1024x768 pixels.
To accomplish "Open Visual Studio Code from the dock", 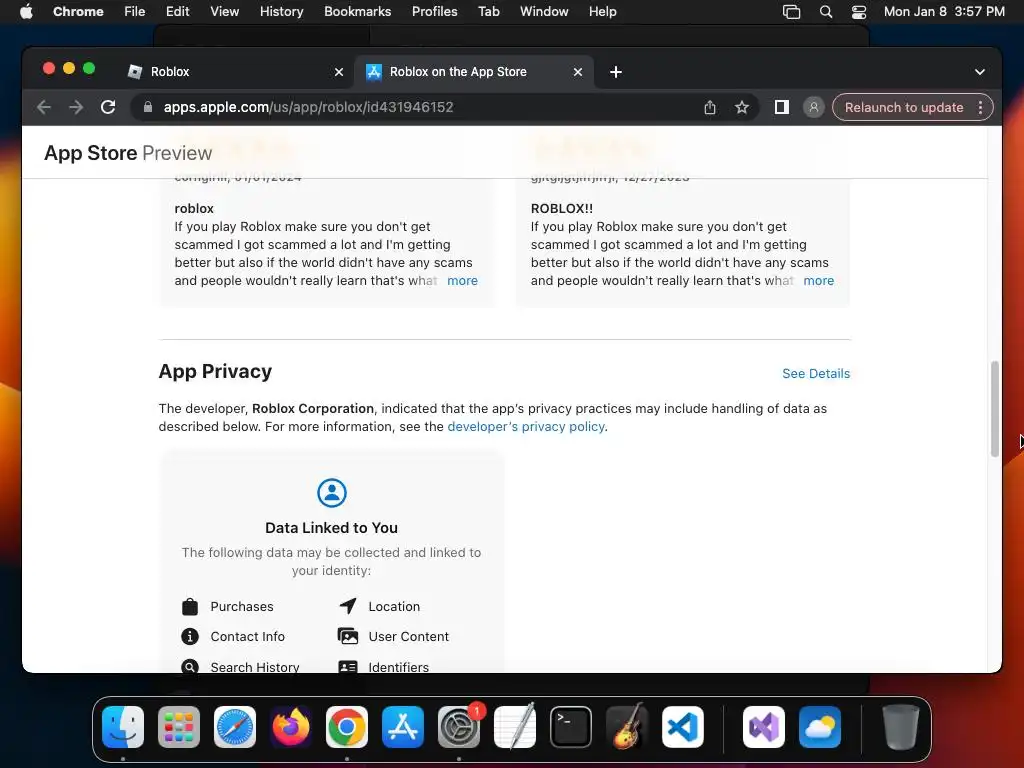I will point(683,727).
